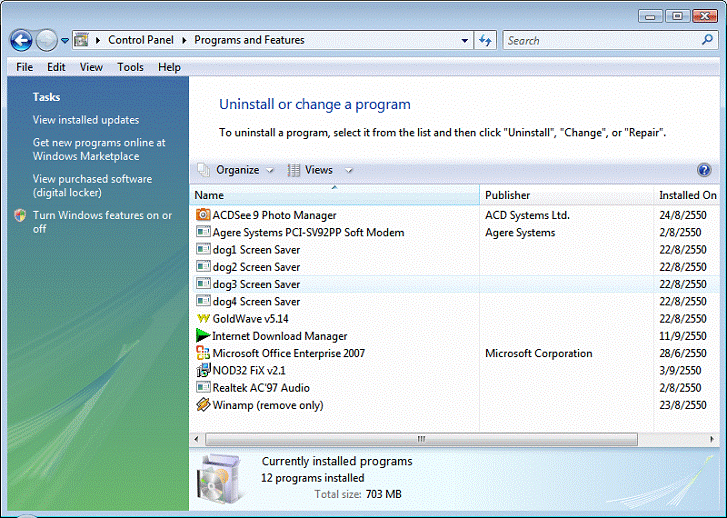Click the dog4 Screen Saver icon

click(203, 301)
